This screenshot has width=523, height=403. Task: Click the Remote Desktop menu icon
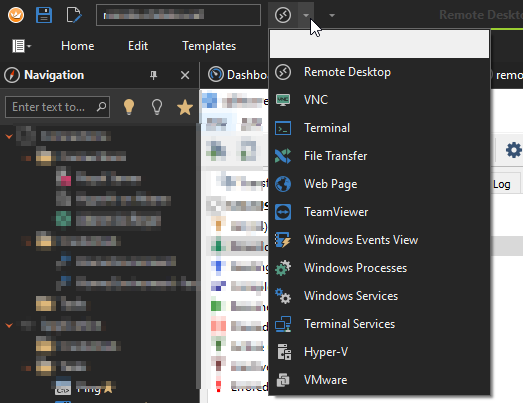tap(283, 72)
